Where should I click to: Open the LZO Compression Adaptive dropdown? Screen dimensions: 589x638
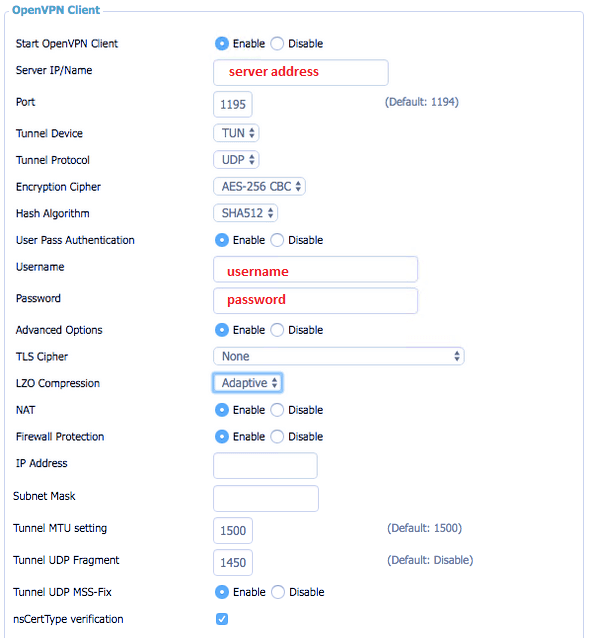(x=248, y=383)
